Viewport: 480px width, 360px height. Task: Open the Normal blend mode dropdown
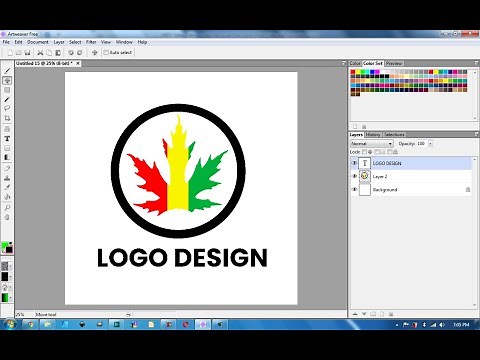tap(372, 144)
